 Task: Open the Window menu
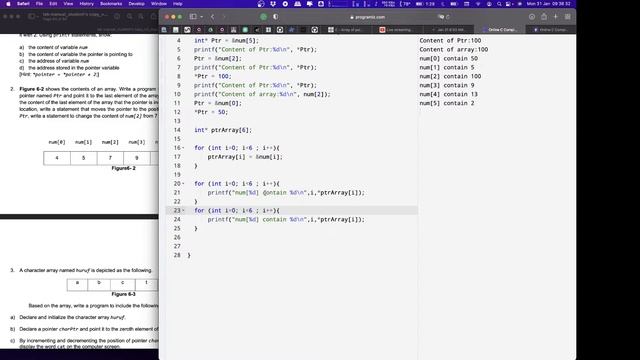159,4
